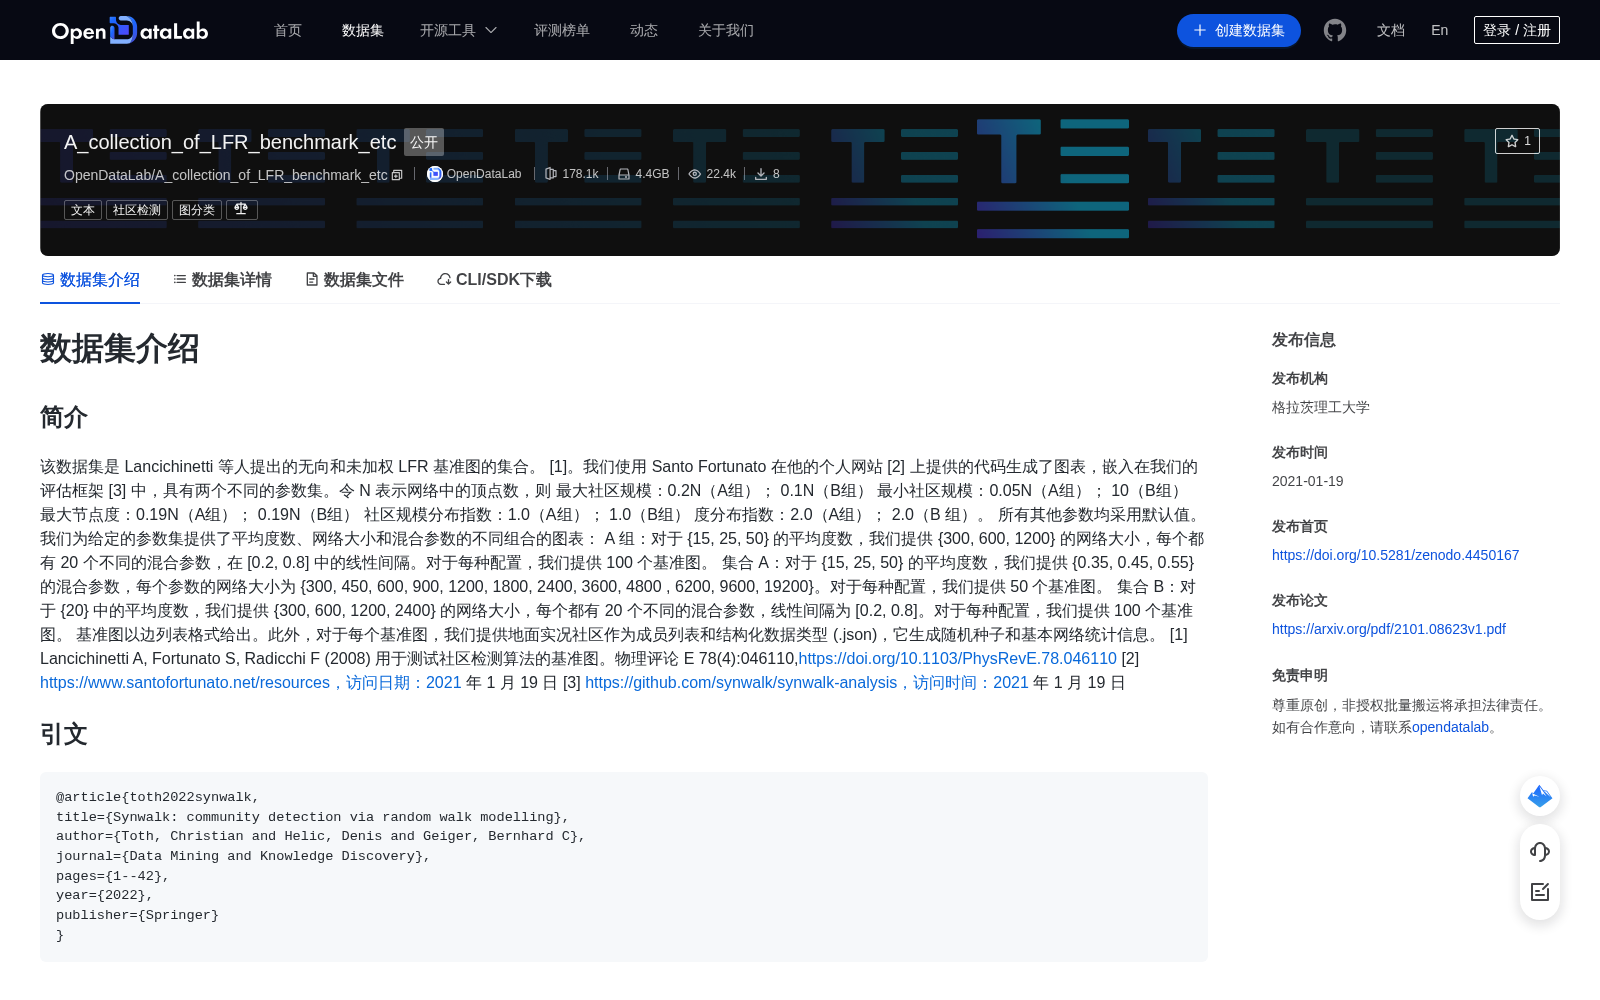This screenshot has width=1600, height=1000.
Task: Click the publish date 2021-01-19
Action: 1307,481
